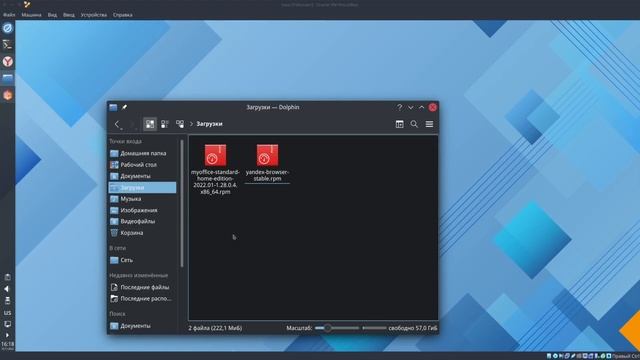Launch Yandex Browser from the dock
This screenshot has width=640, height=360.
[x=8, y=62]
